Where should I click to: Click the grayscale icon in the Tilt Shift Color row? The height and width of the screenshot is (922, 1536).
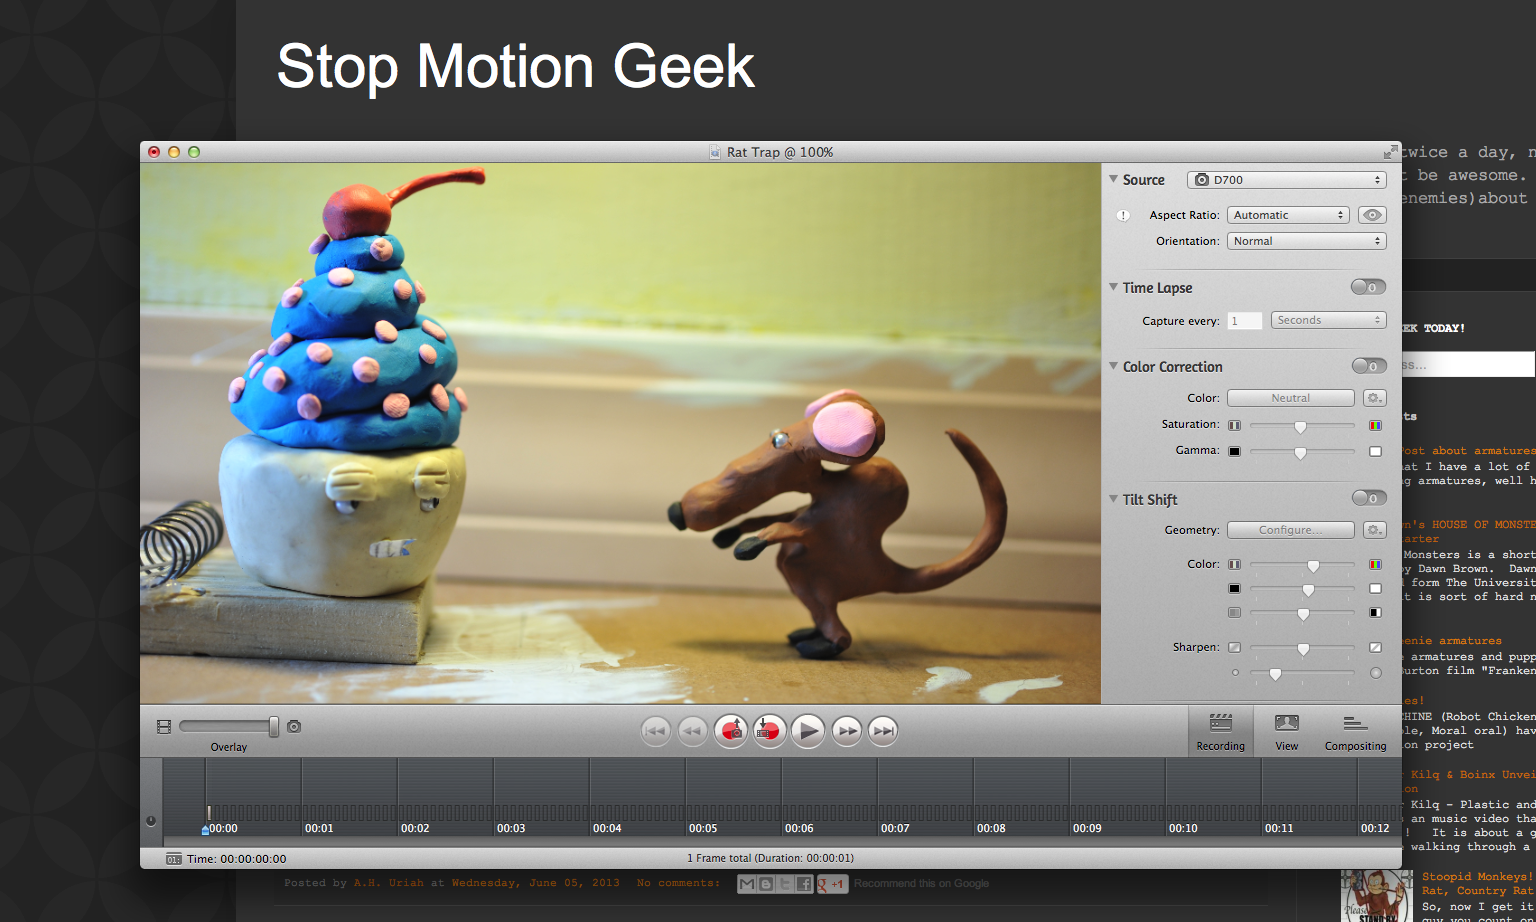point(1235,564)
